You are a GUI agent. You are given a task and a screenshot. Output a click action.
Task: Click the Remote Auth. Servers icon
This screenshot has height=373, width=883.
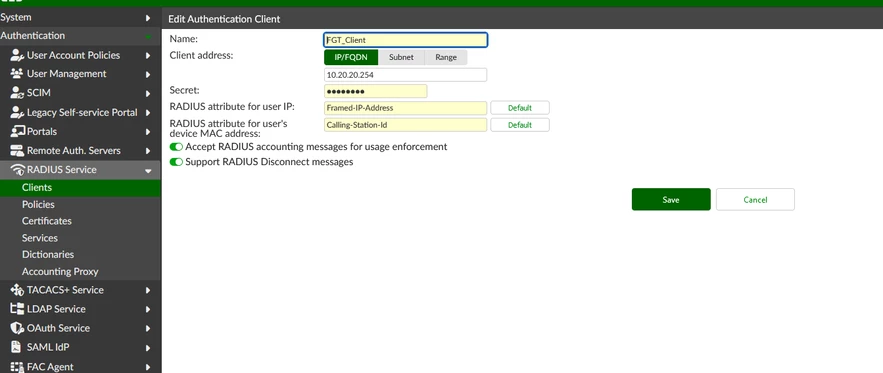pyautogui.click(x=17, y=150)
